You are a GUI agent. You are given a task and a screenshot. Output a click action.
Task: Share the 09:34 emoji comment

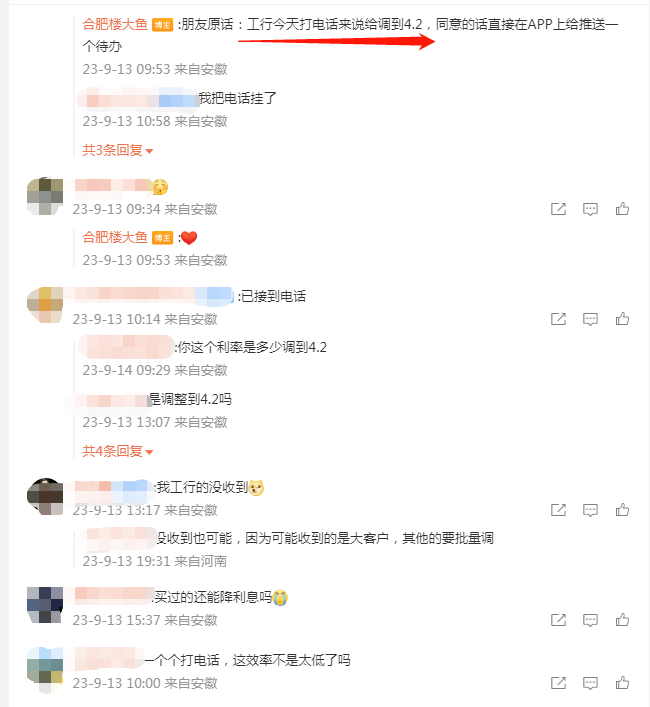click(x=558, y=209)
